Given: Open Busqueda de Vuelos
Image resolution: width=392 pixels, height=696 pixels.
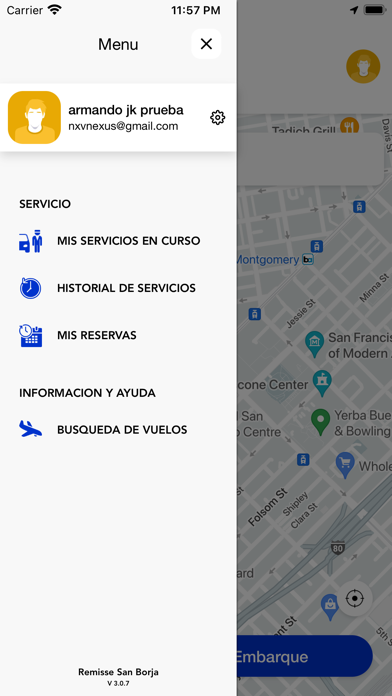Looking at the screenshot, I should 118,430.
